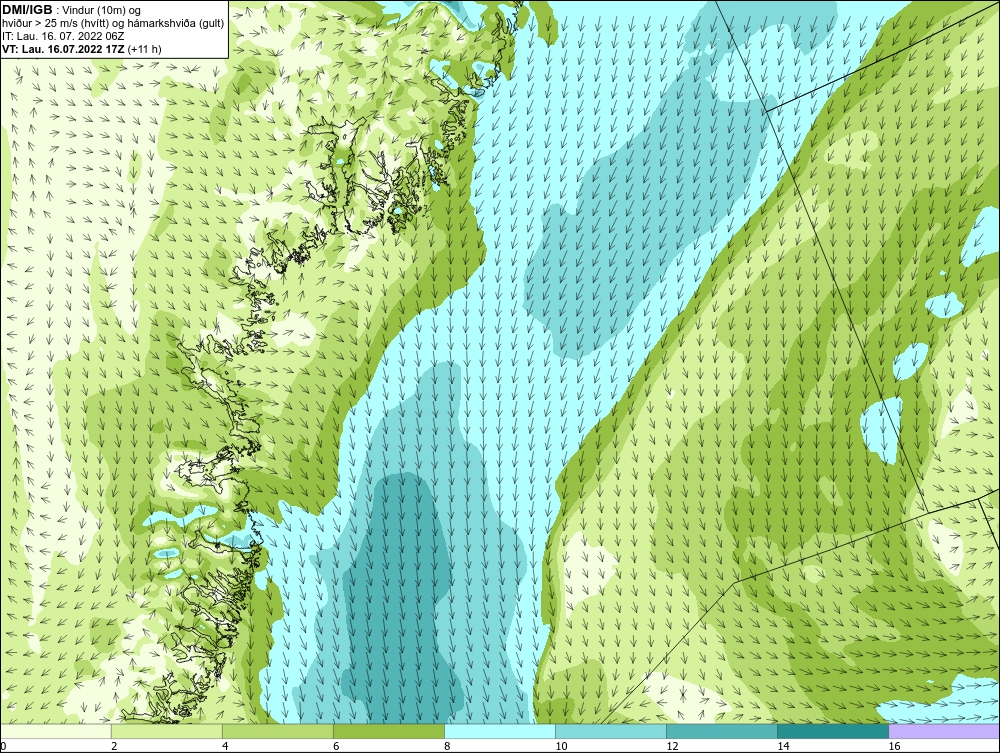Click the 8–10 m/s pale cyan swatch
This screenshot has height=753, width=1000.
click(x=500, y=731)
